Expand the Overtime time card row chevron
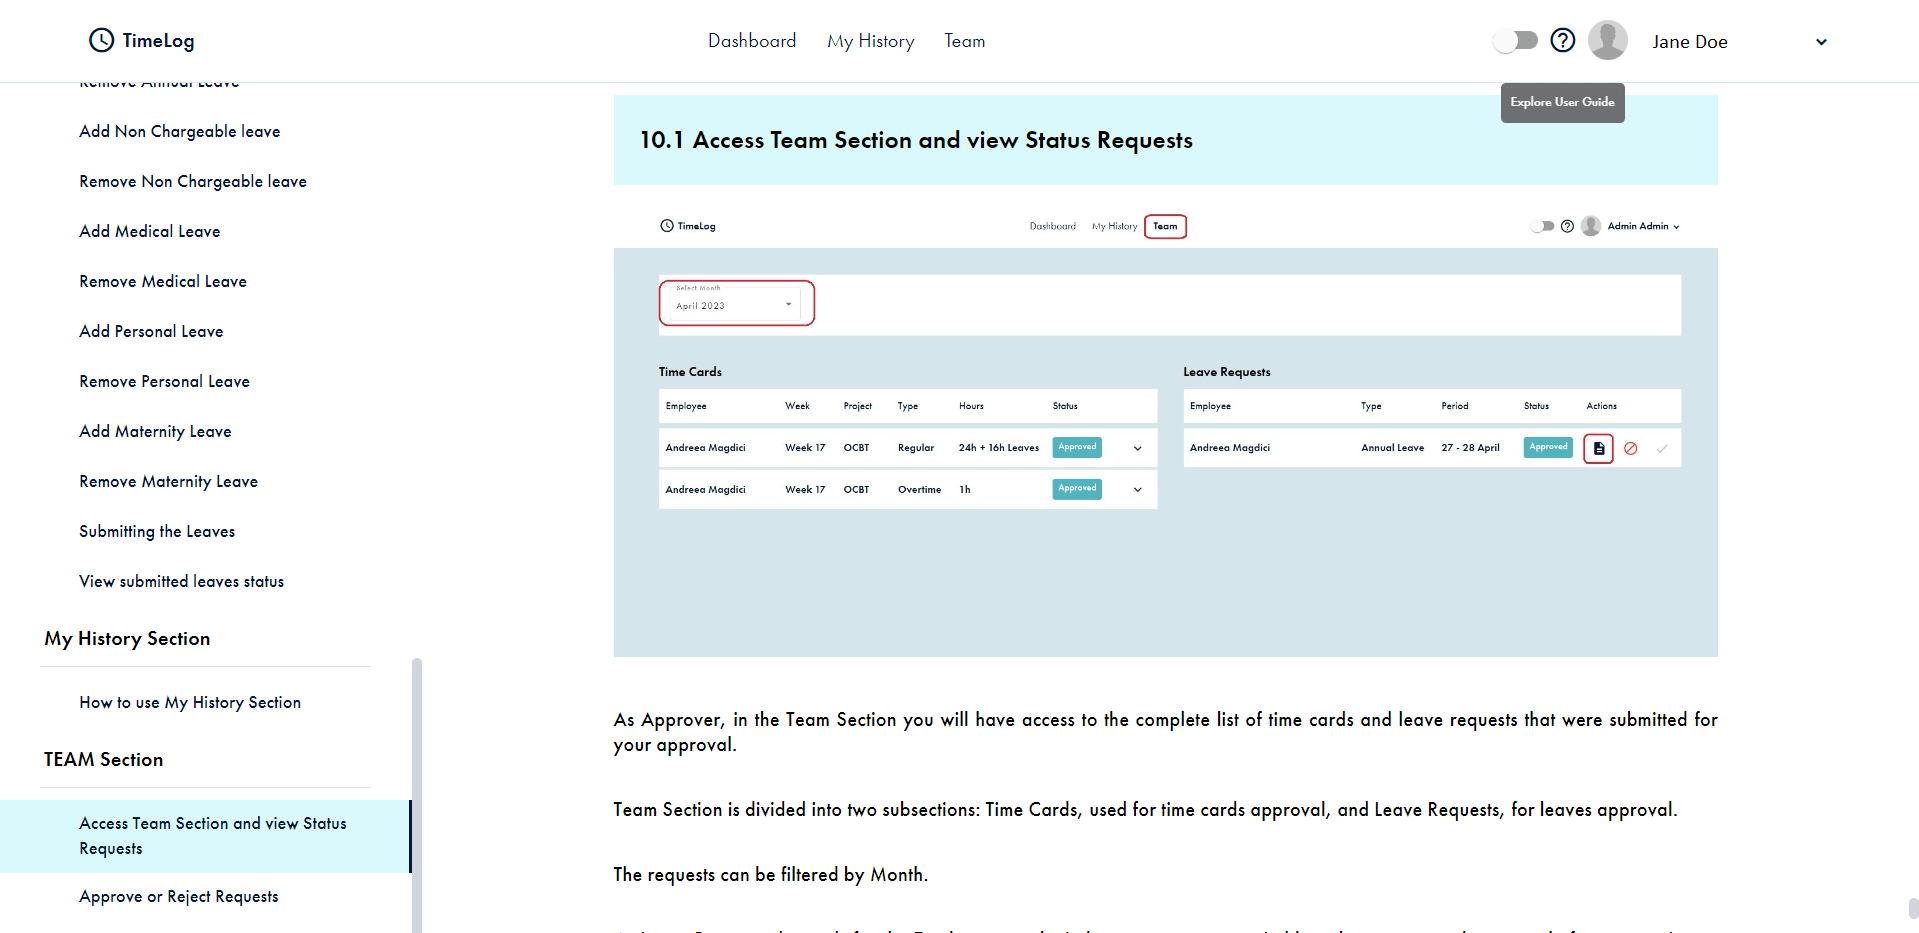The width and height of the screenshot is (1919, 933). [1137, 490]
